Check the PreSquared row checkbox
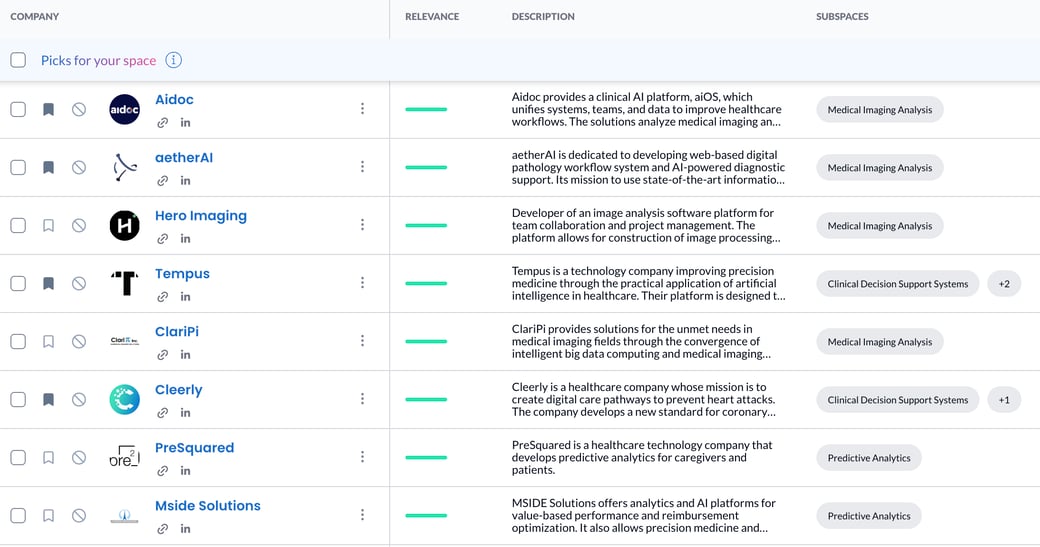Screen dimensions: 1040x547 (x=18, y=457)
